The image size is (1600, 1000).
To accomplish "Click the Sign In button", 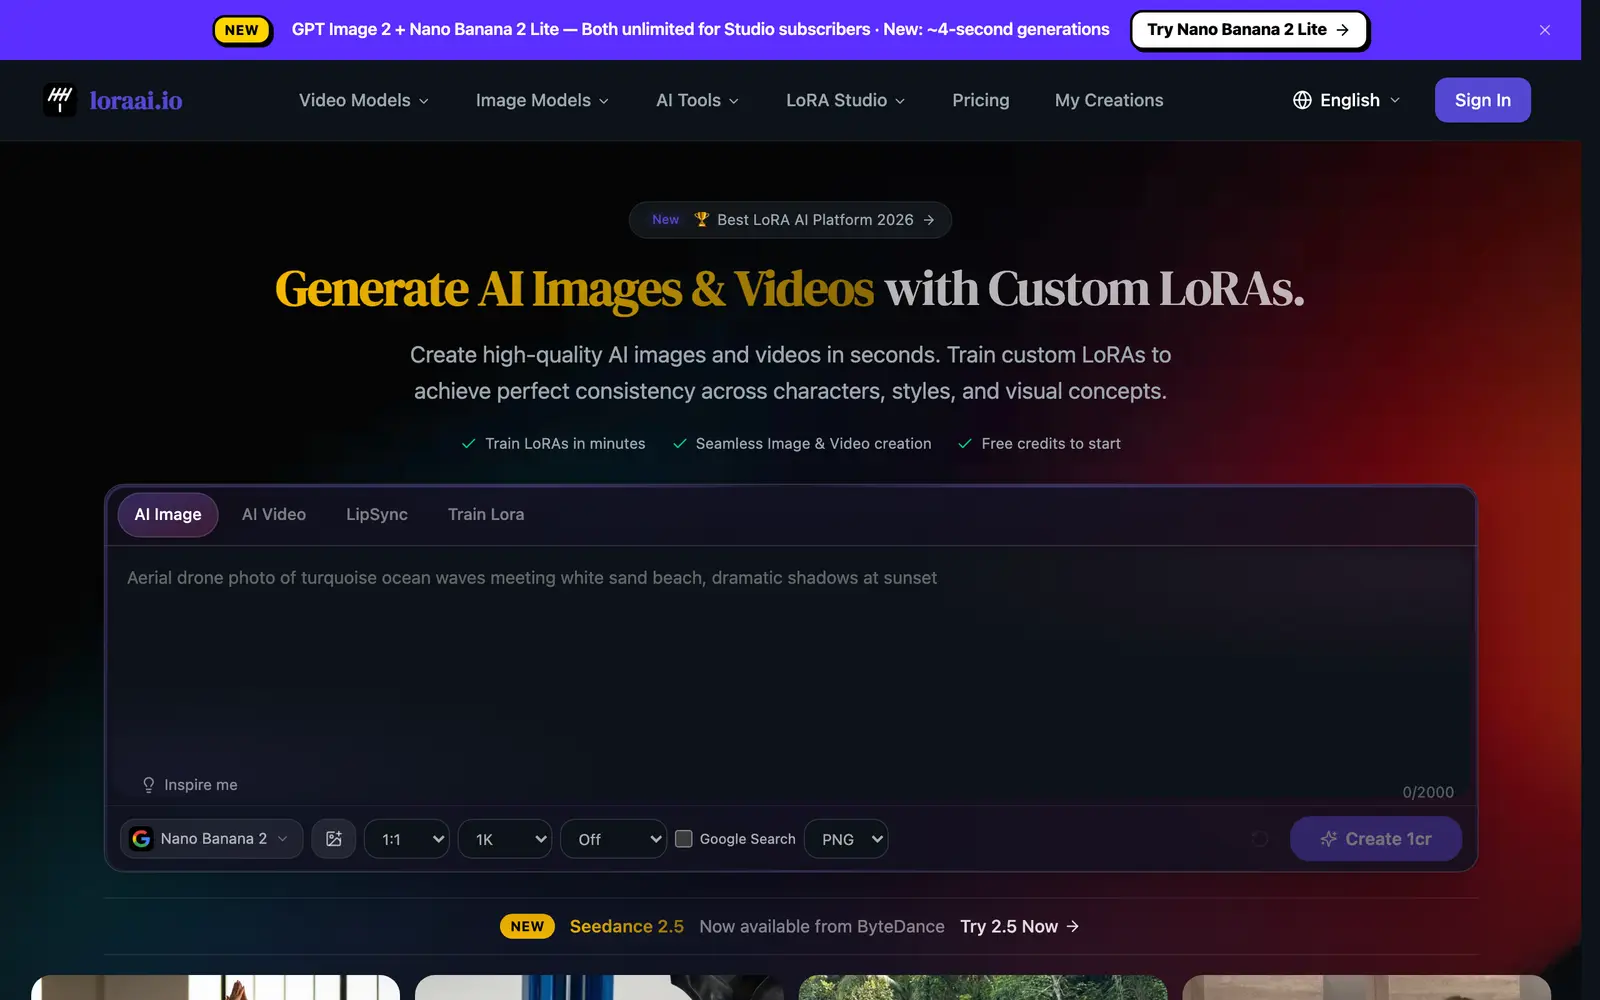I will click(x=1483, y=100).
